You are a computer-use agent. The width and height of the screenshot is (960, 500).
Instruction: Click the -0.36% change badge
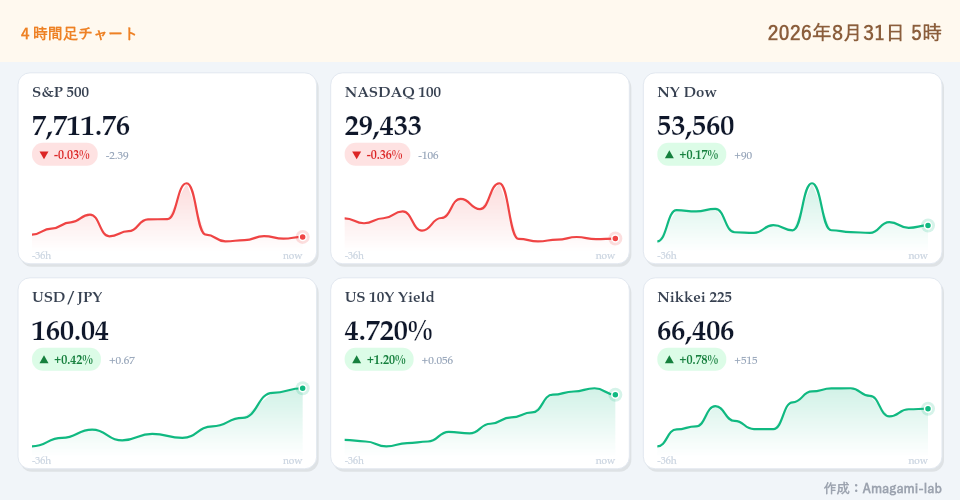[377, 155]
